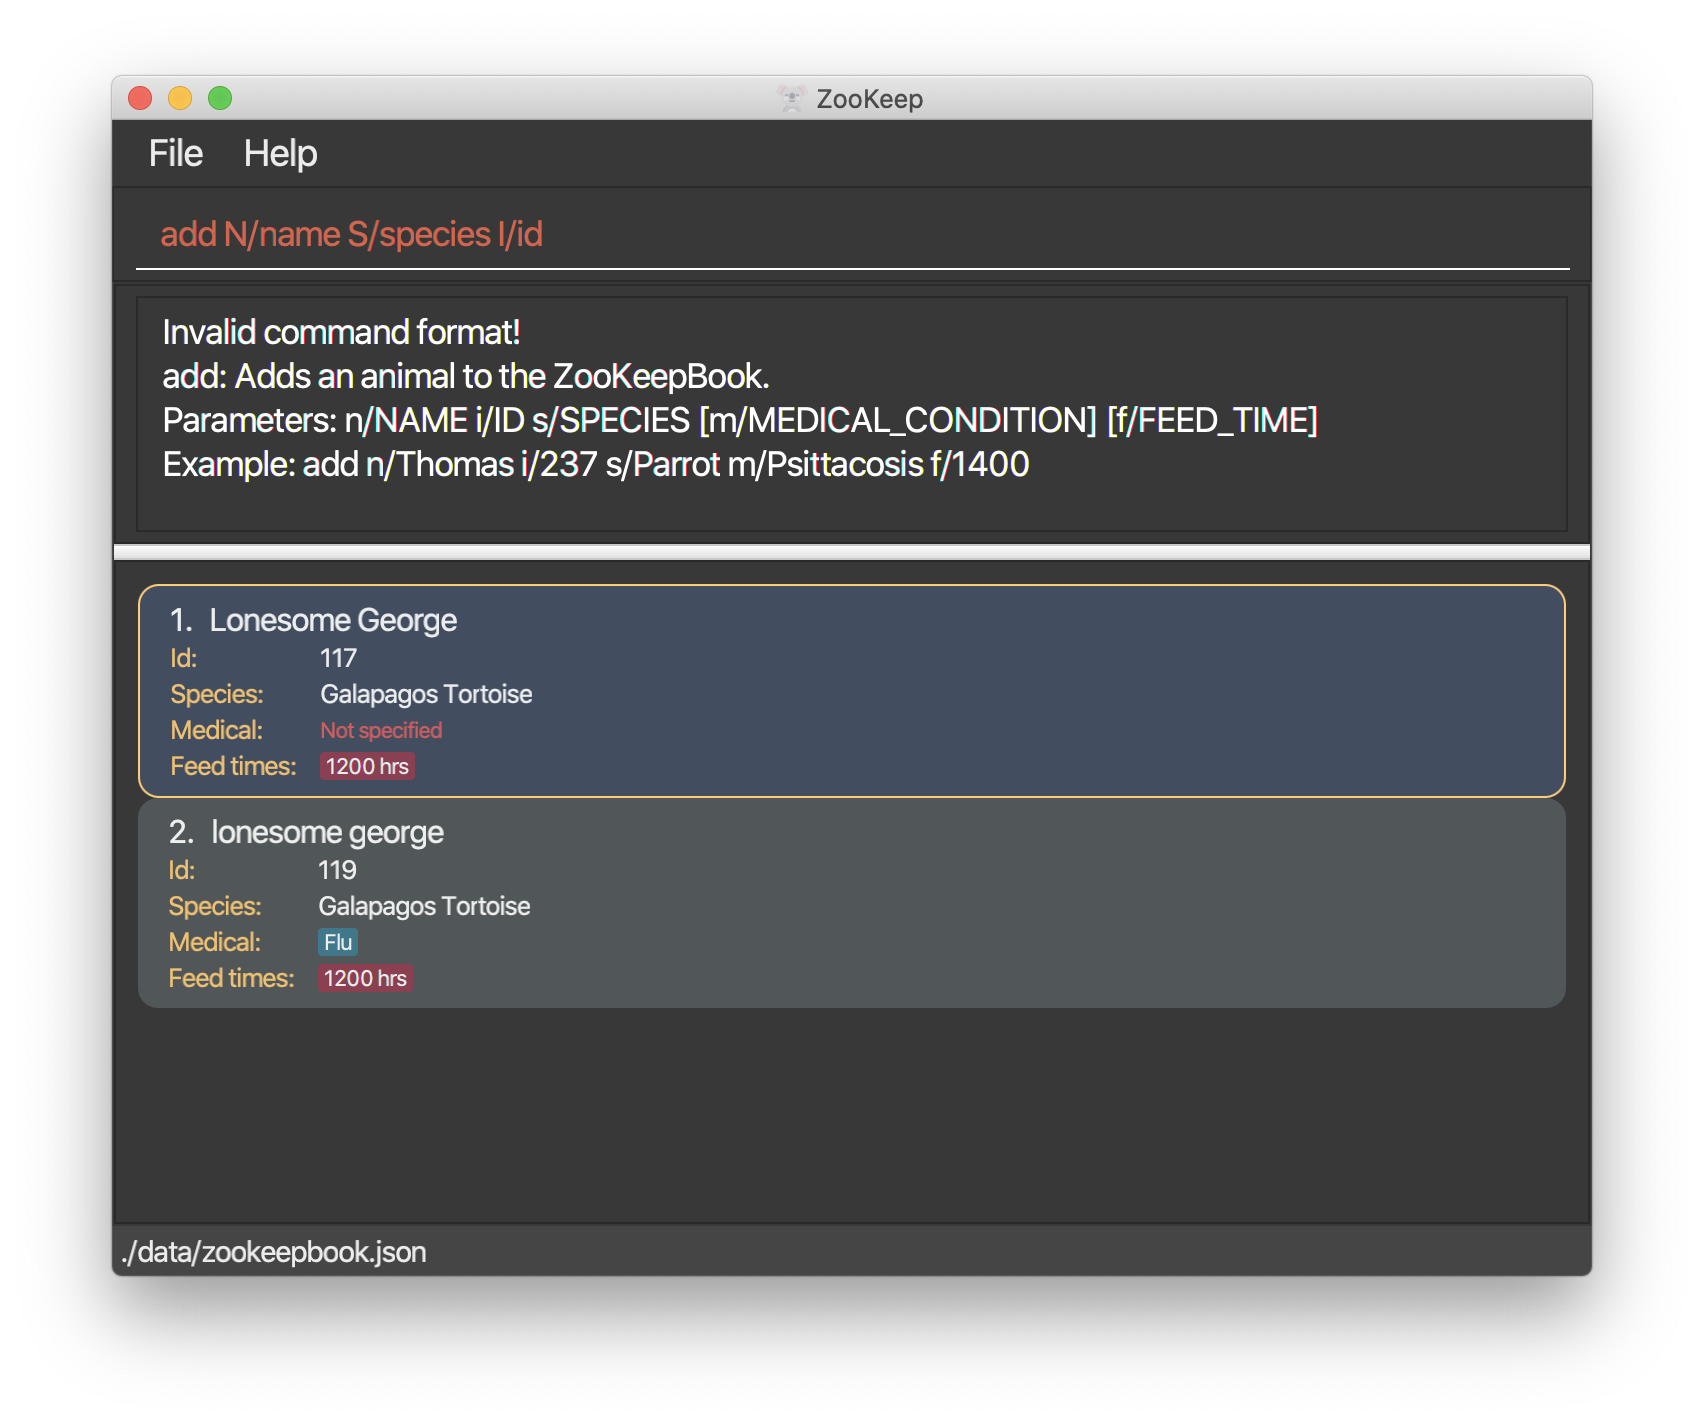Click the Id value 119

pyautogui.click(x=337, y=870)
